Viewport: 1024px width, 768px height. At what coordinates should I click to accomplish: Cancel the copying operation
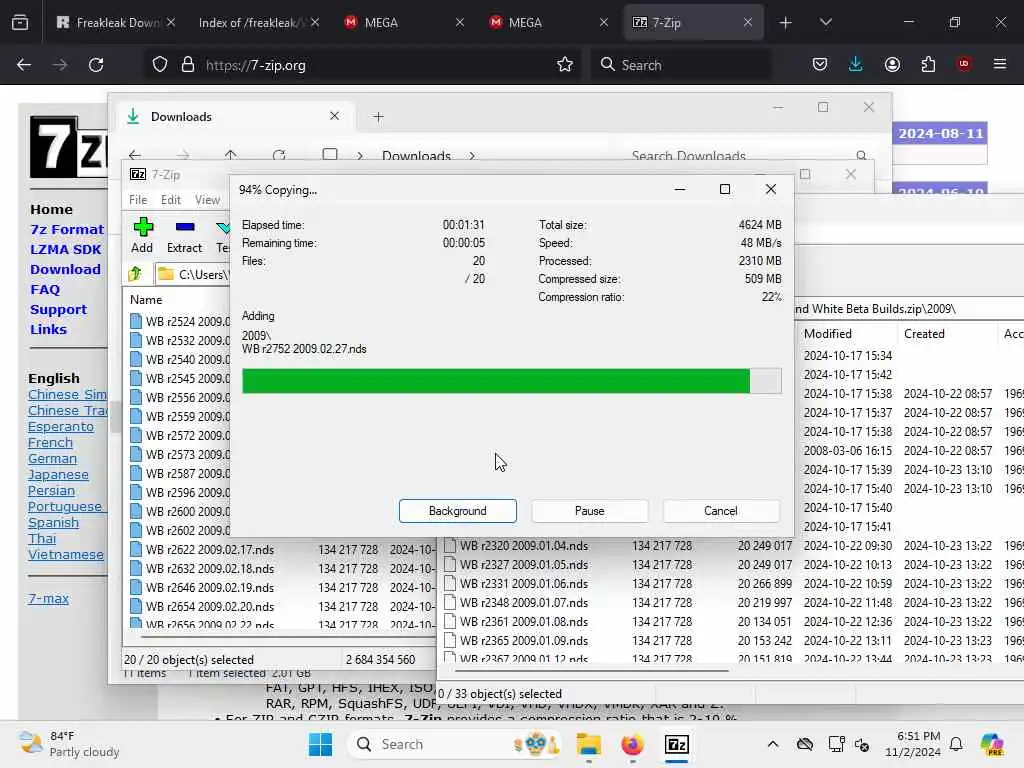click(721, 511)
